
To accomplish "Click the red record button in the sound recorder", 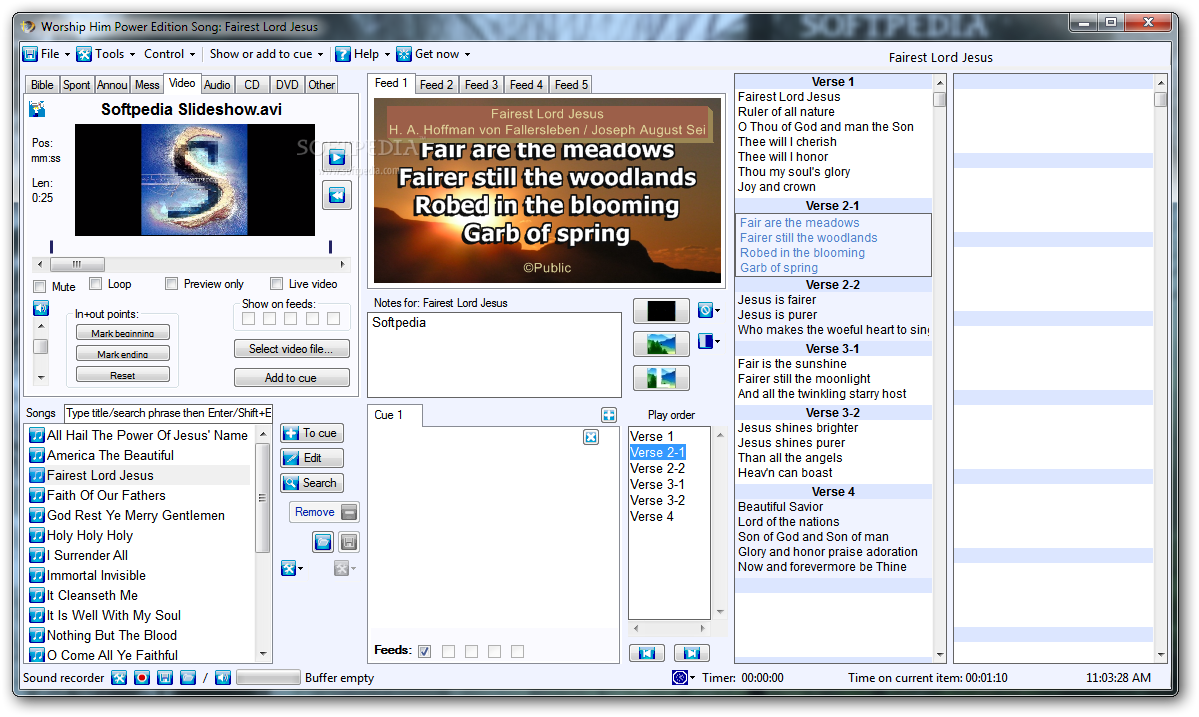I will [141, 678].
